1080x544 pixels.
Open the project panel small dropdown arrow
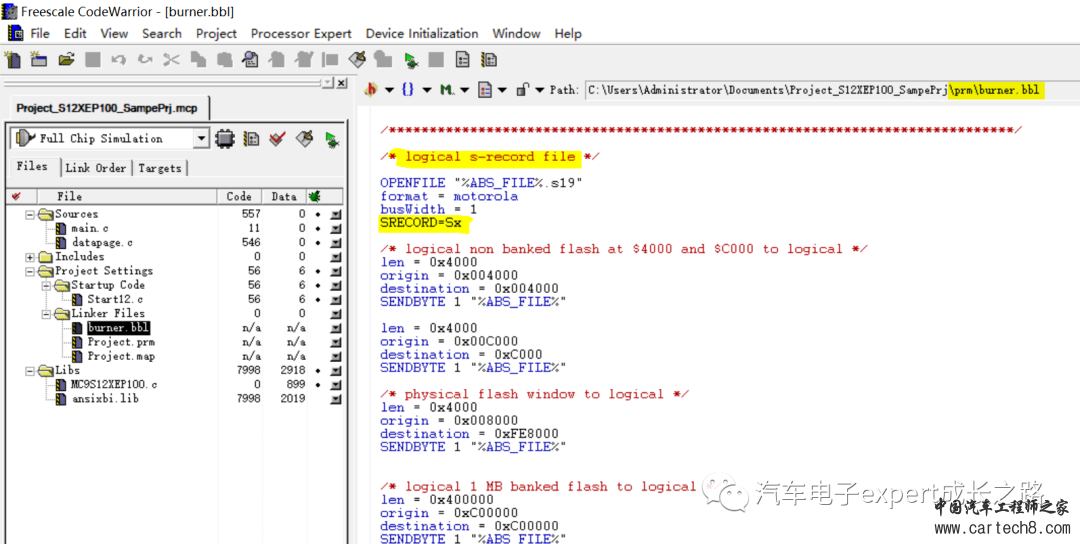tap(329, 83)
